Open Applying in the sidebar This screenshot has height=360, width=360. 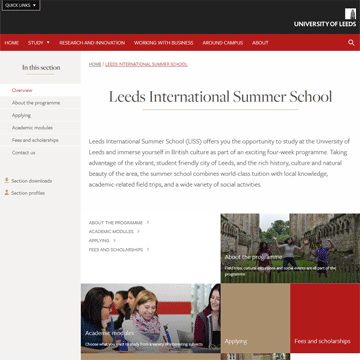pos(40,115)
